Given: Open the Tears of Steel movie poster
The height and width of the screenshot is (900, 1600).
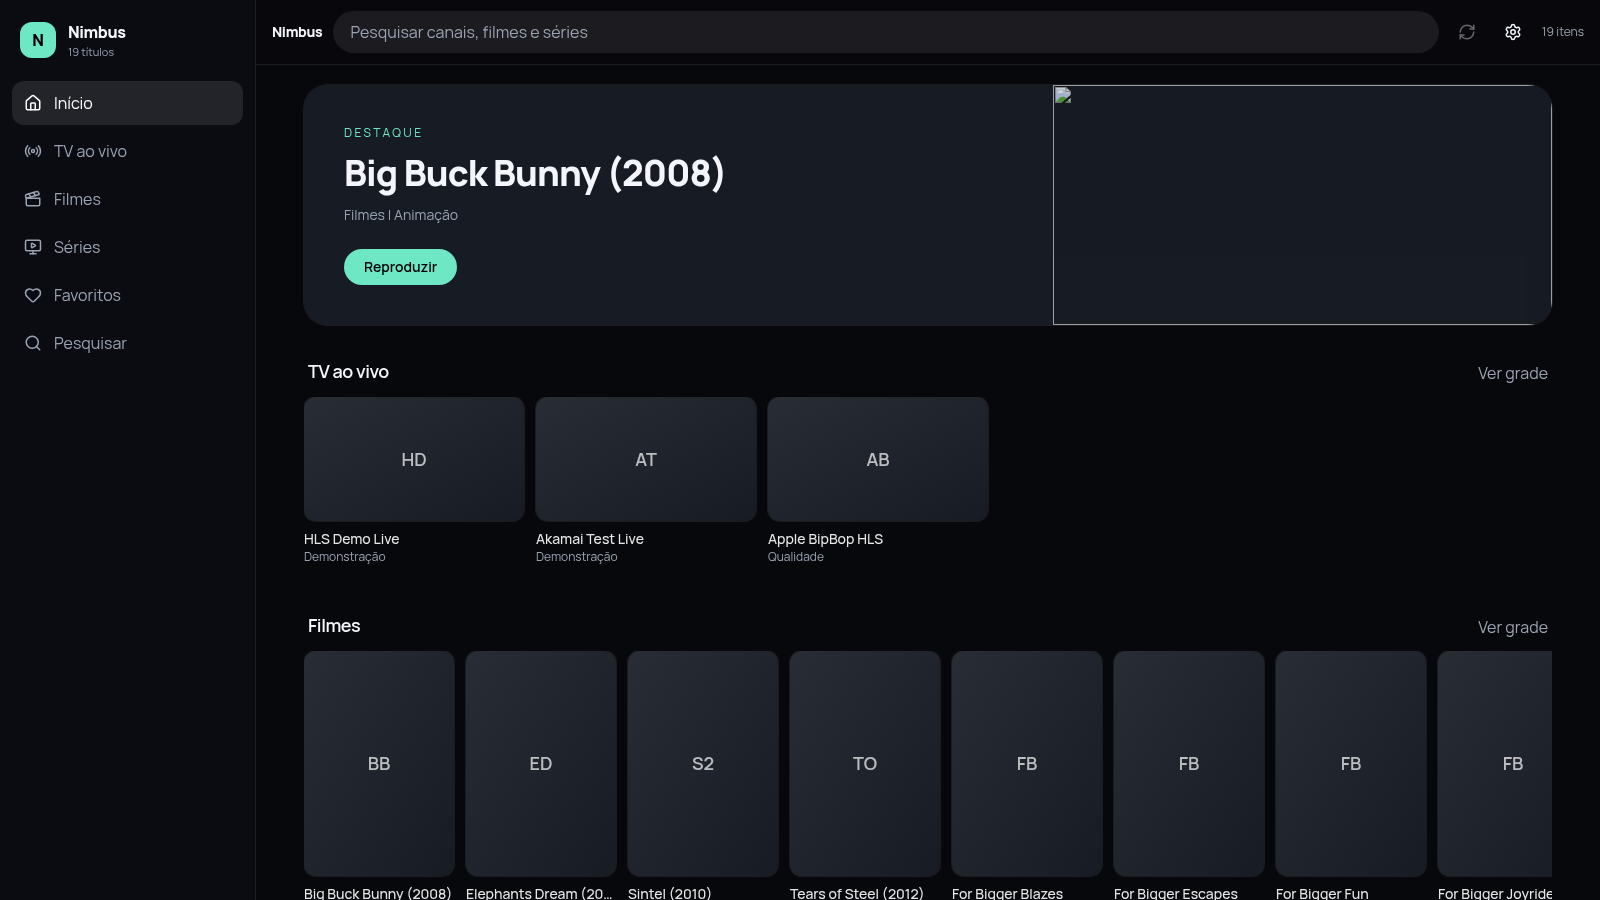Looking at the screenshot, I should click(x=865, y=764).
